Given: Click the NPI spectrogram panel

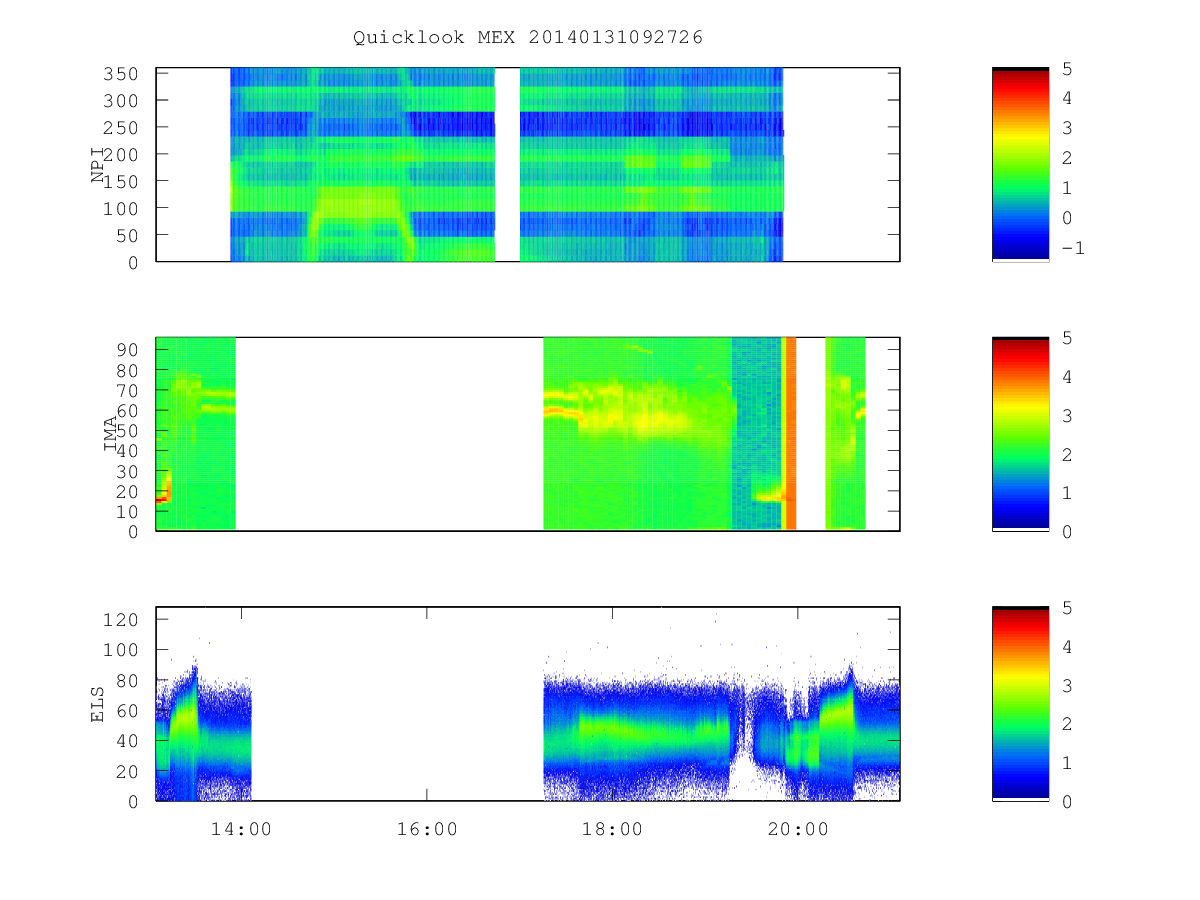Looking at the screenshot, I should tap(528, 165).
